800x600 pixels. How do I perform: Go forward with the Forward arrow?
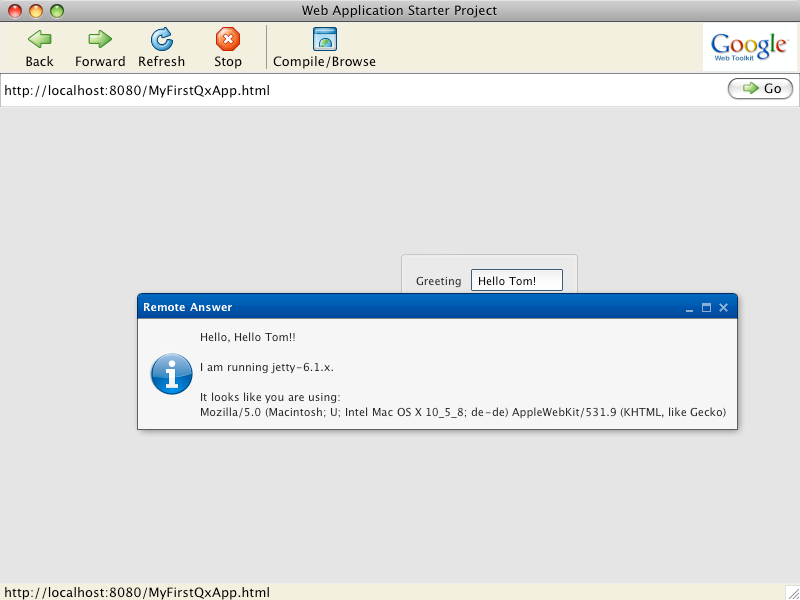tap(100, 47)
